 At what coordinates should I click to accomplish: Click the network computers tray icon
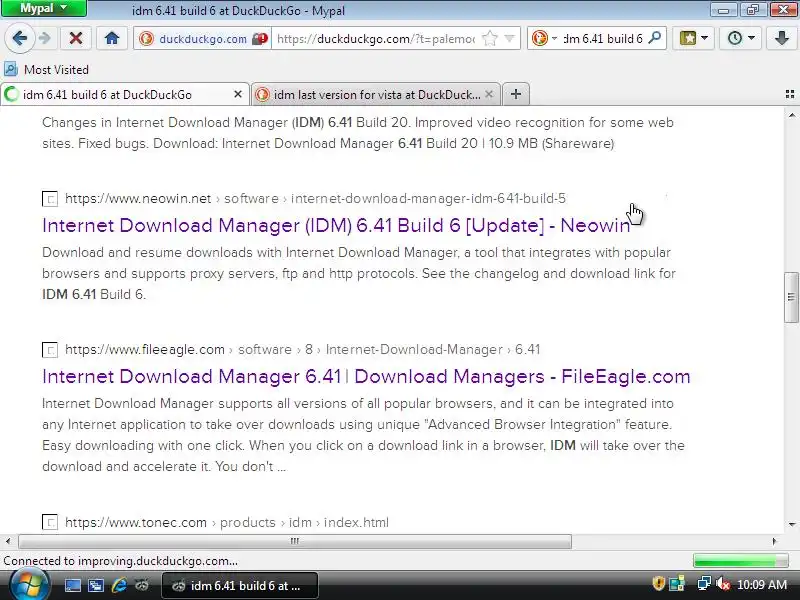point(704,584)
